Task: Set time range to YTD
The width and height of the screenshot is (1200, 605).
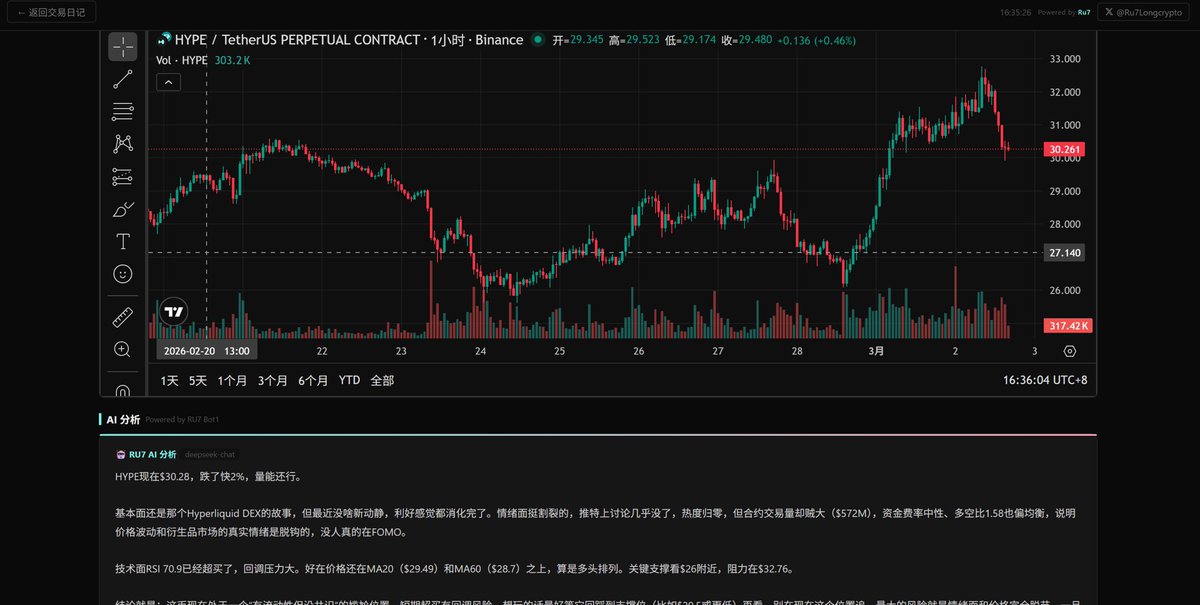Action: (x=349, y=380)
